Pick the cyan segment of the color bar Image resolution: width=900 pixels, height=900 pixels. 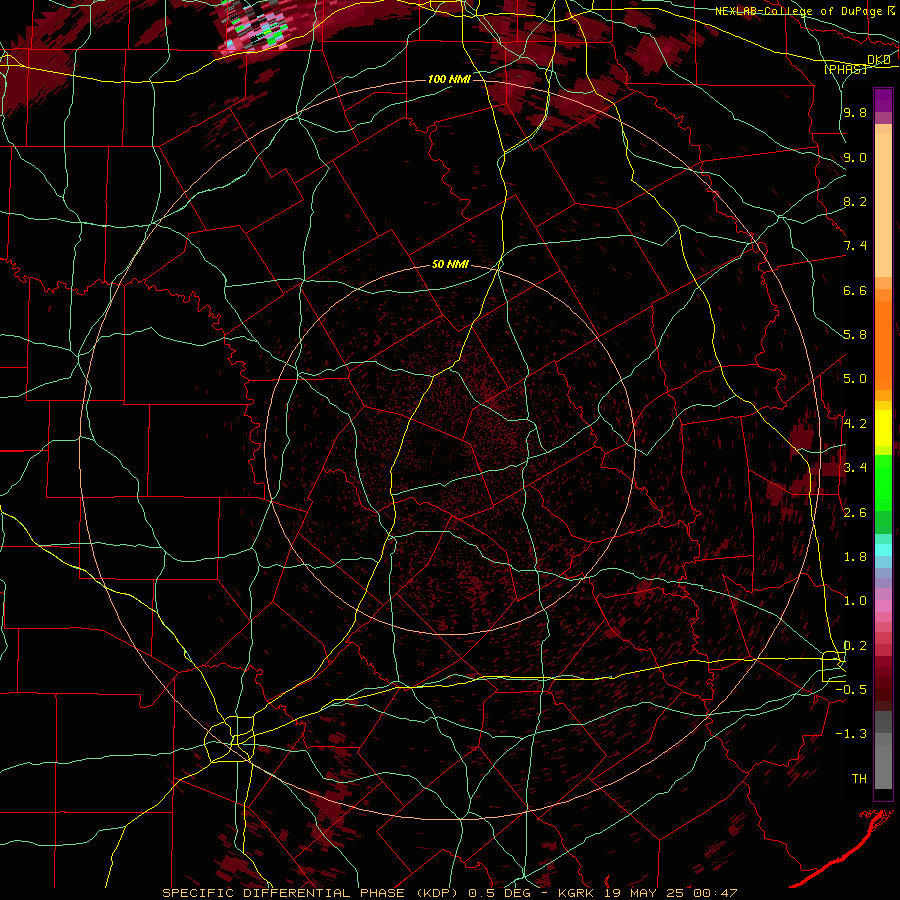pyautogui.click(x=883, y=550)
